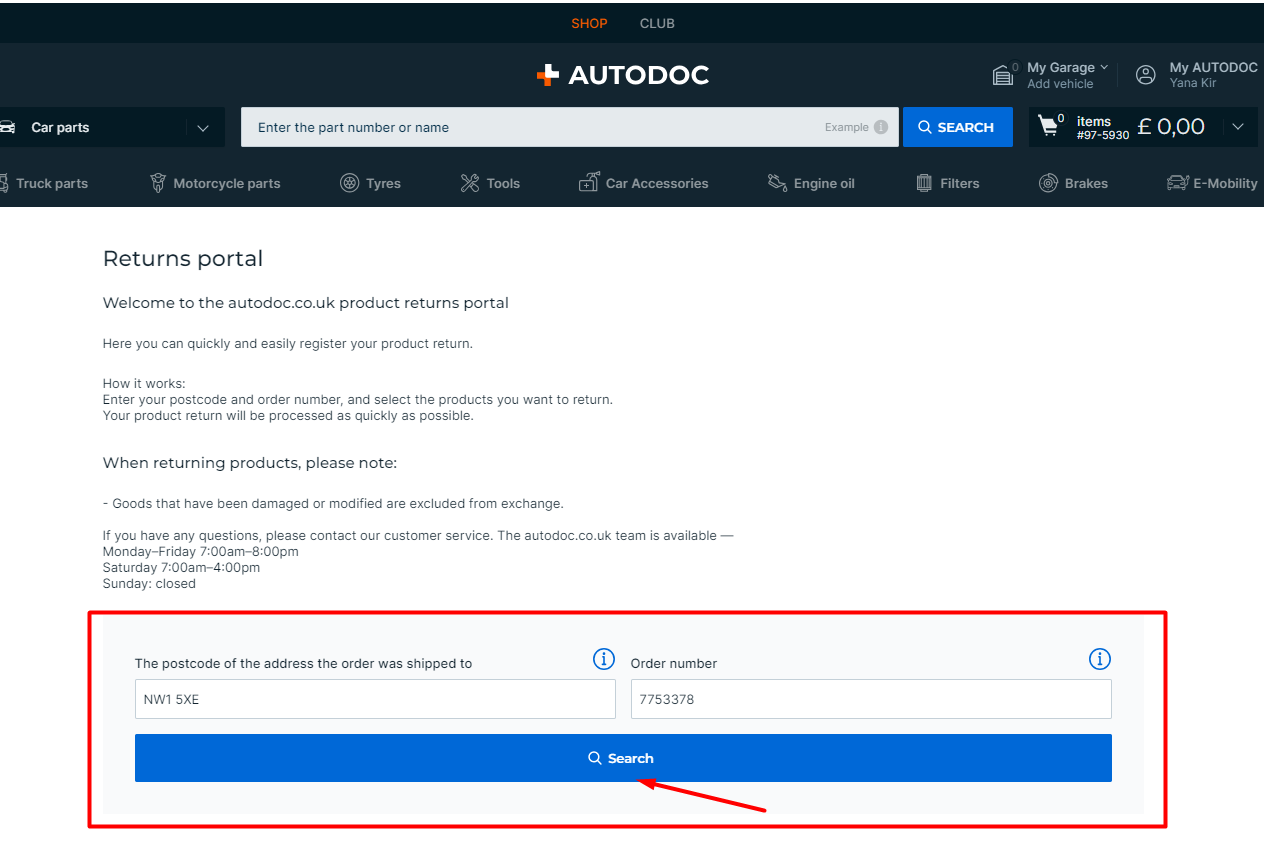Image resolution: width=1264 pixels, height=849 pixels.
Task: Expand the Car parts dropdown
Action: click(203, 128)
